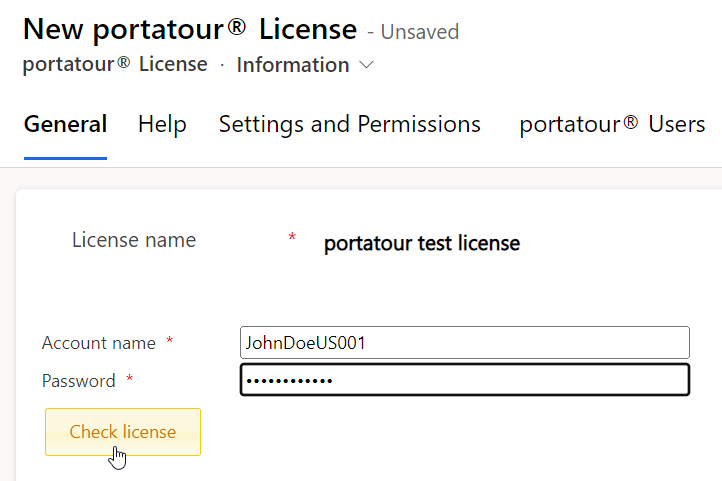Go to the portatour® Users tab
The width and height of the screenshot is (722, 481).
pos(612,125)
